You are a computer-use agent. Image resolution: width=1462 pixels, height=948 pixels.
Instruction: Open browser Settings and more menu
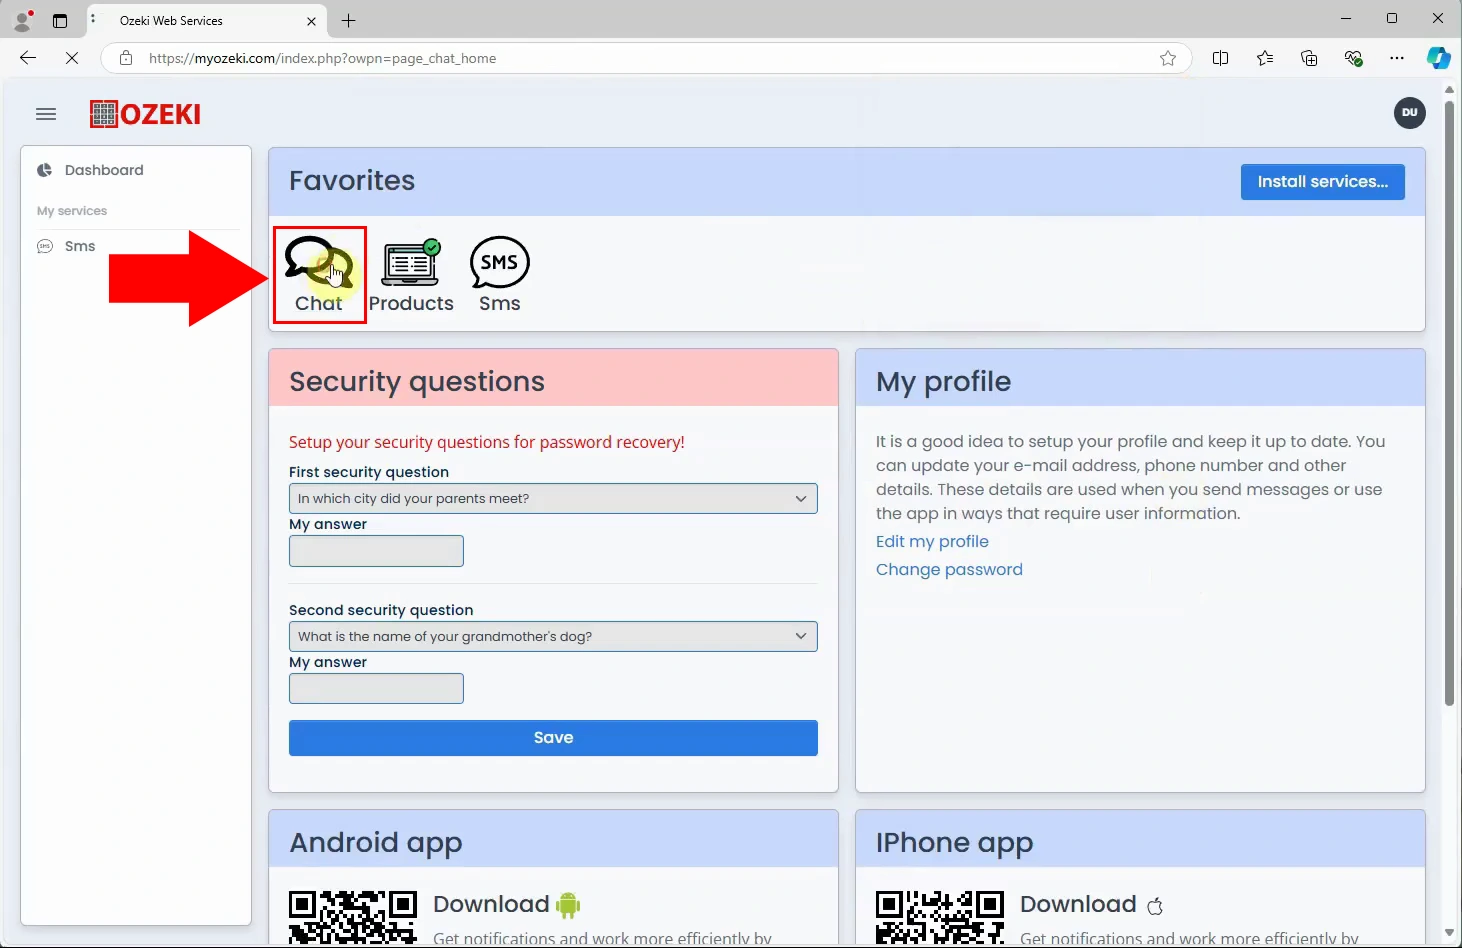point(1397,58)
